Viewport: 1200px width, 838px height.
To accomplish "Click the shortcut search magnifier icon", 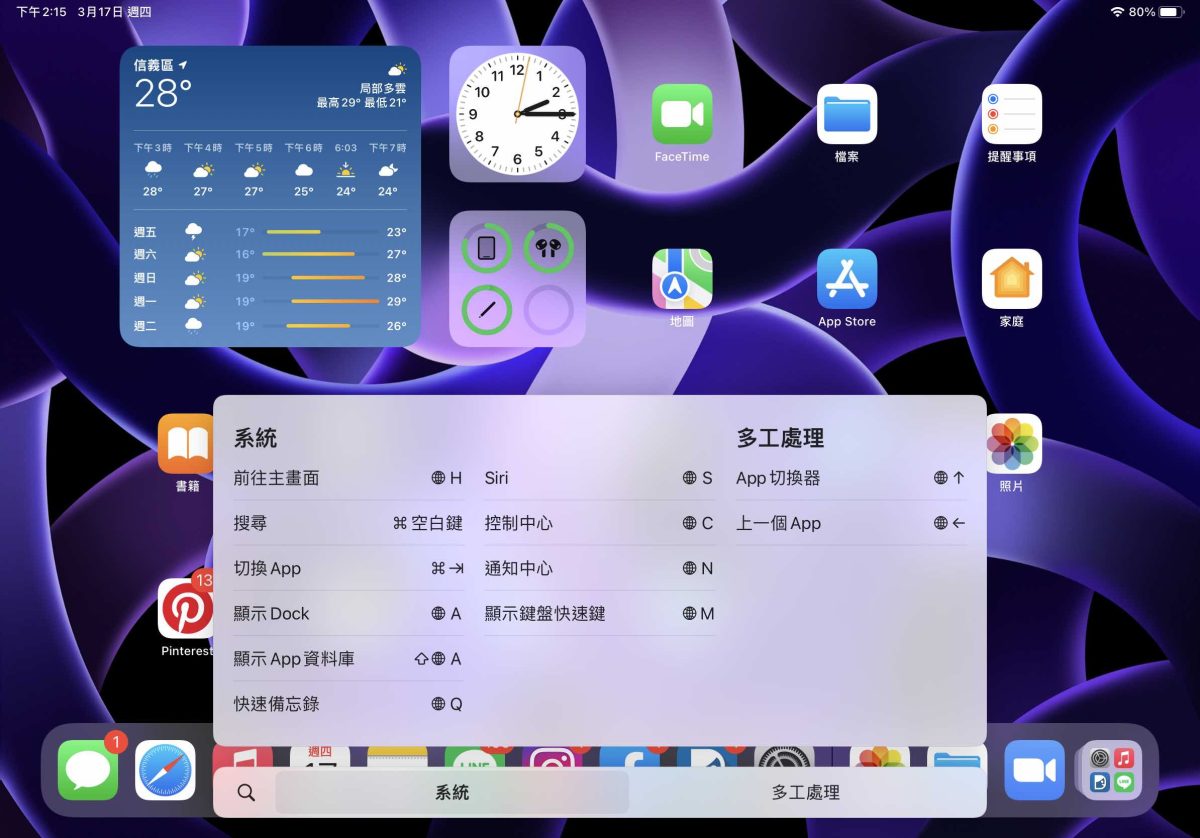I will click(x=246, y=793).
